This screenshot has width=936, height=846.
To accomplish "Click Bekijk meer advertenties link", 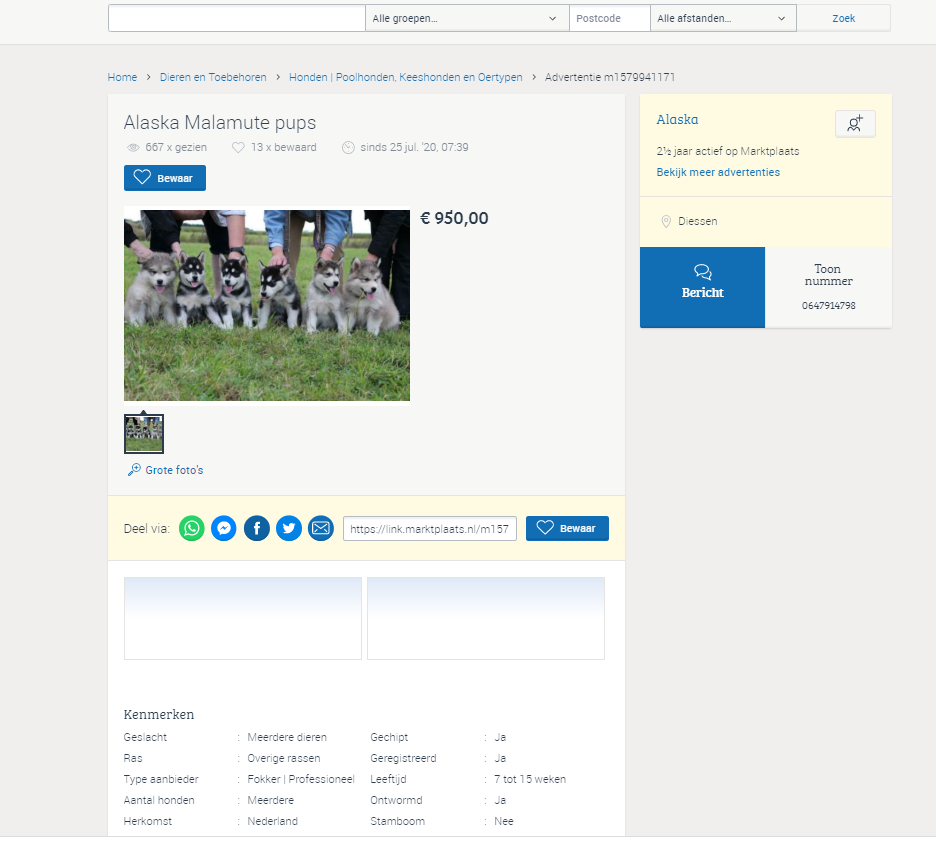I will pos(718,172).
